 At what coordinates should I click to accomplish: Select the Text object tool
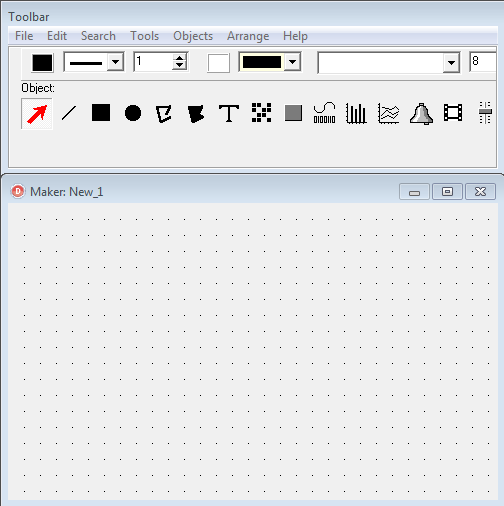229,113
